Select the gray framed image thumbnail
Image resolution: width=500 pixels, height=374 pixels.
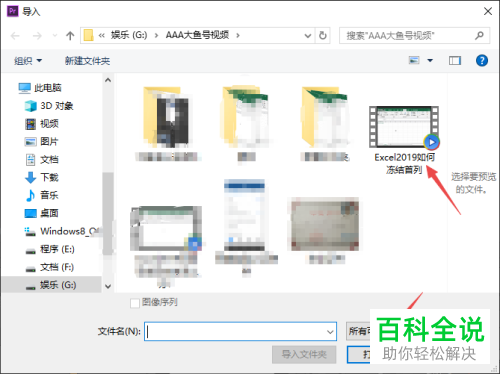325,224
